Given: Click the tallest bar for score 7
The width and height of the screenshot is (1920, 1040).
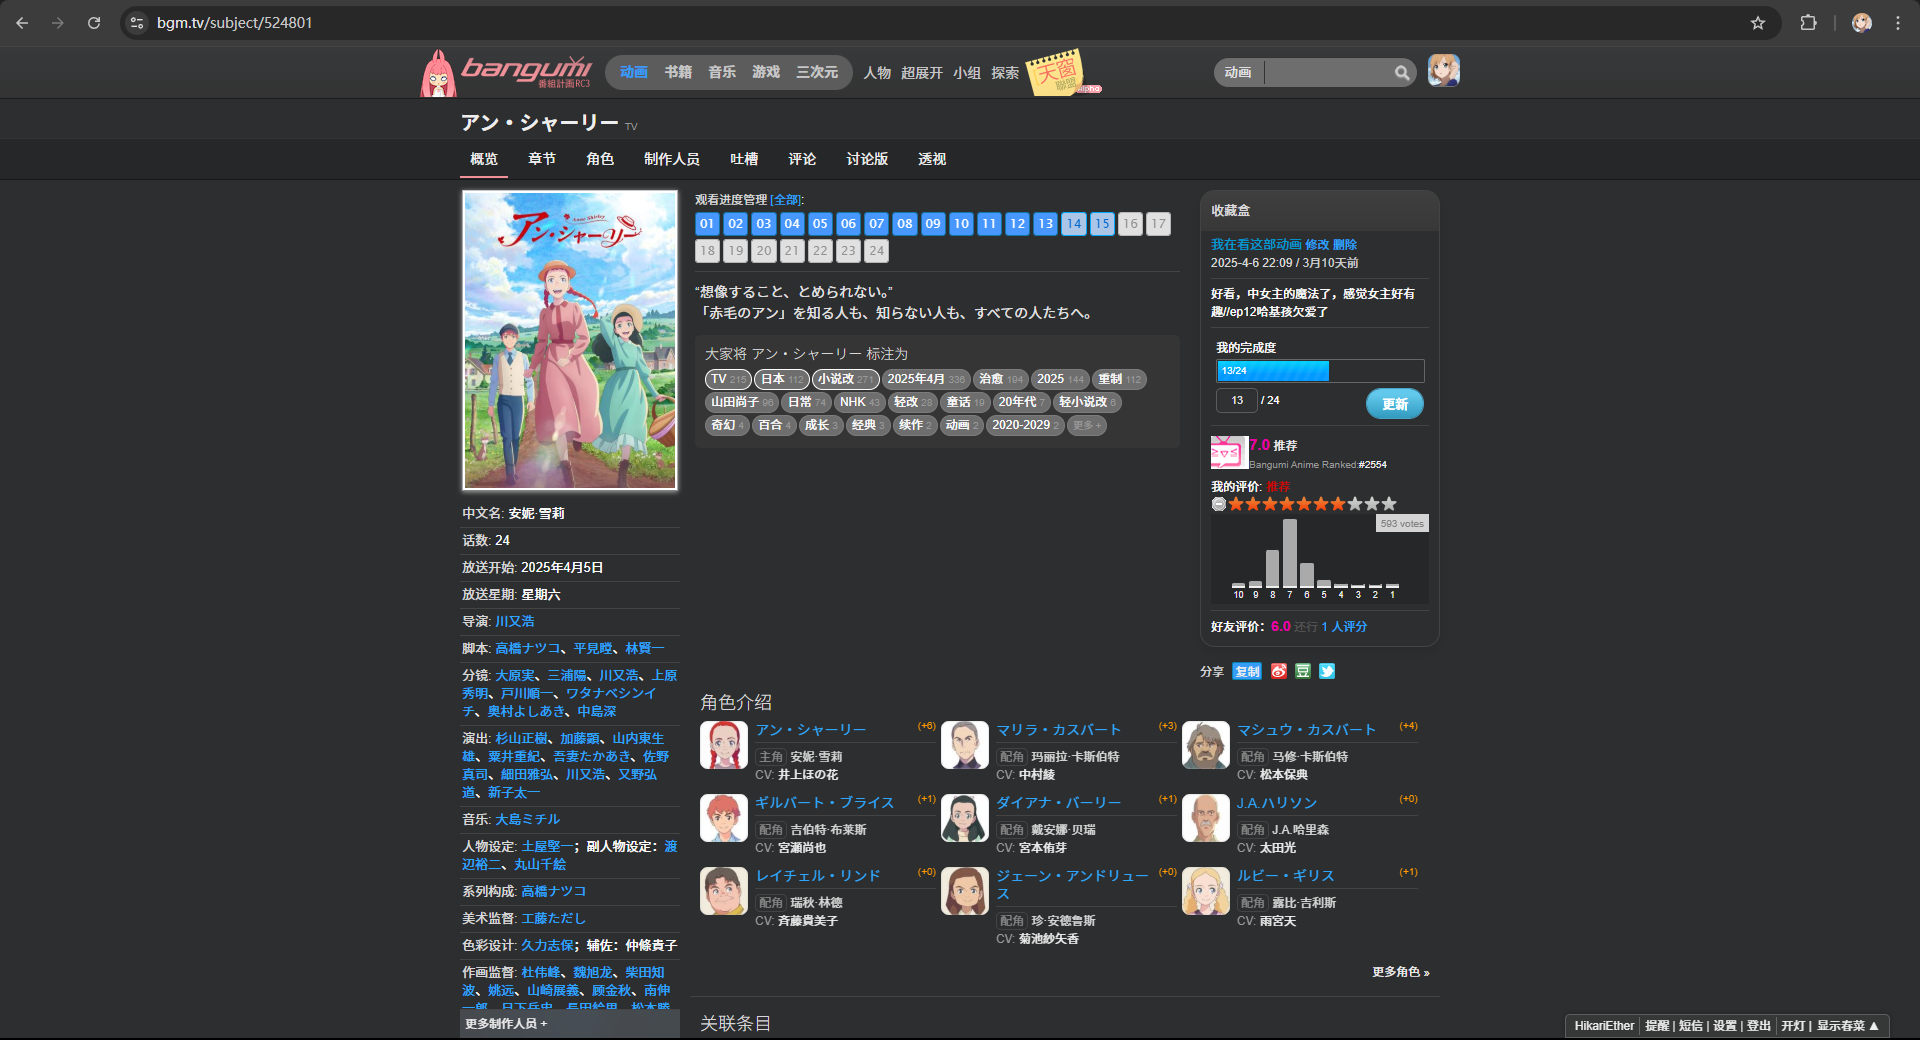Looking at the screenshot, I should pos(1290,553).
